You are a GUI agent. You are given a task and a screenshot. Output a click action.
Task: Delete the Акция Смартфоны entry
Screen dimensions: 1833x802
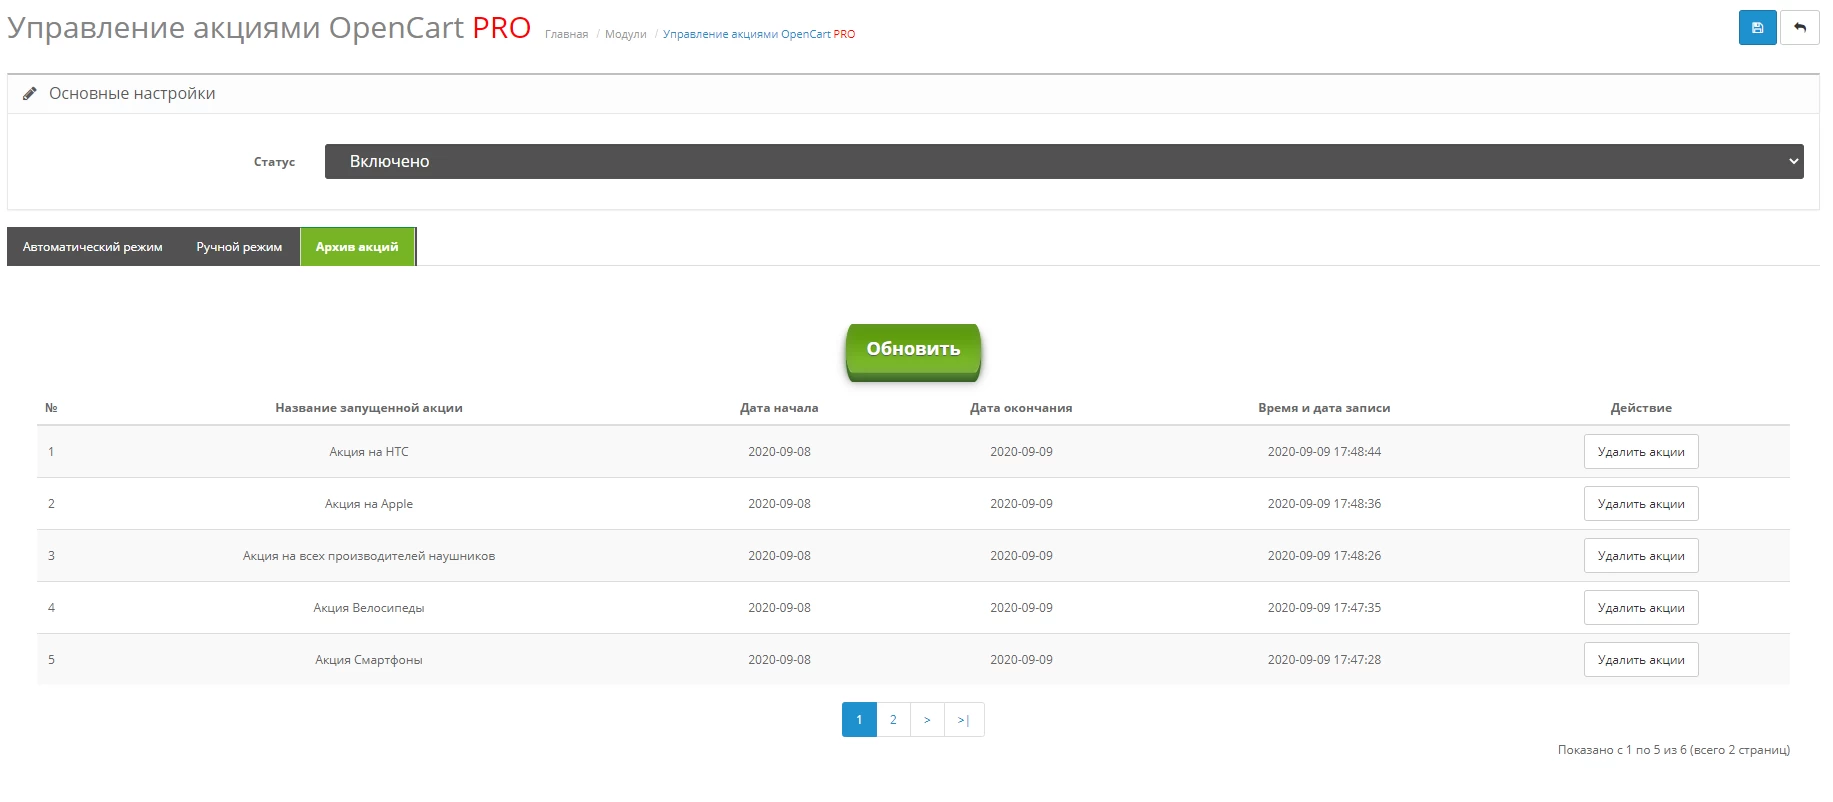click(x=1641, y=660)
